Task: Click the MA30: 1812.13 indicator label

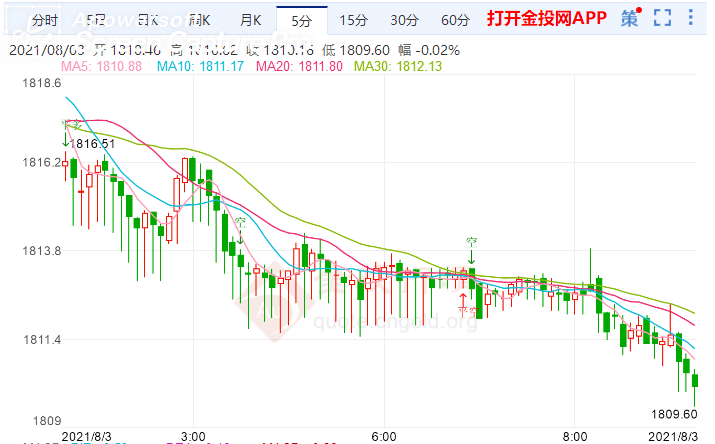Action: tap(398, 67)
